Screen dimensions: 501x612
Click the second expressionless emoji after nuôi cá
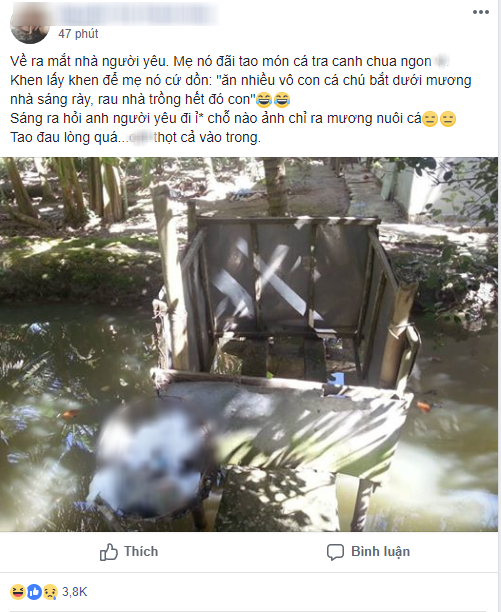448,119
